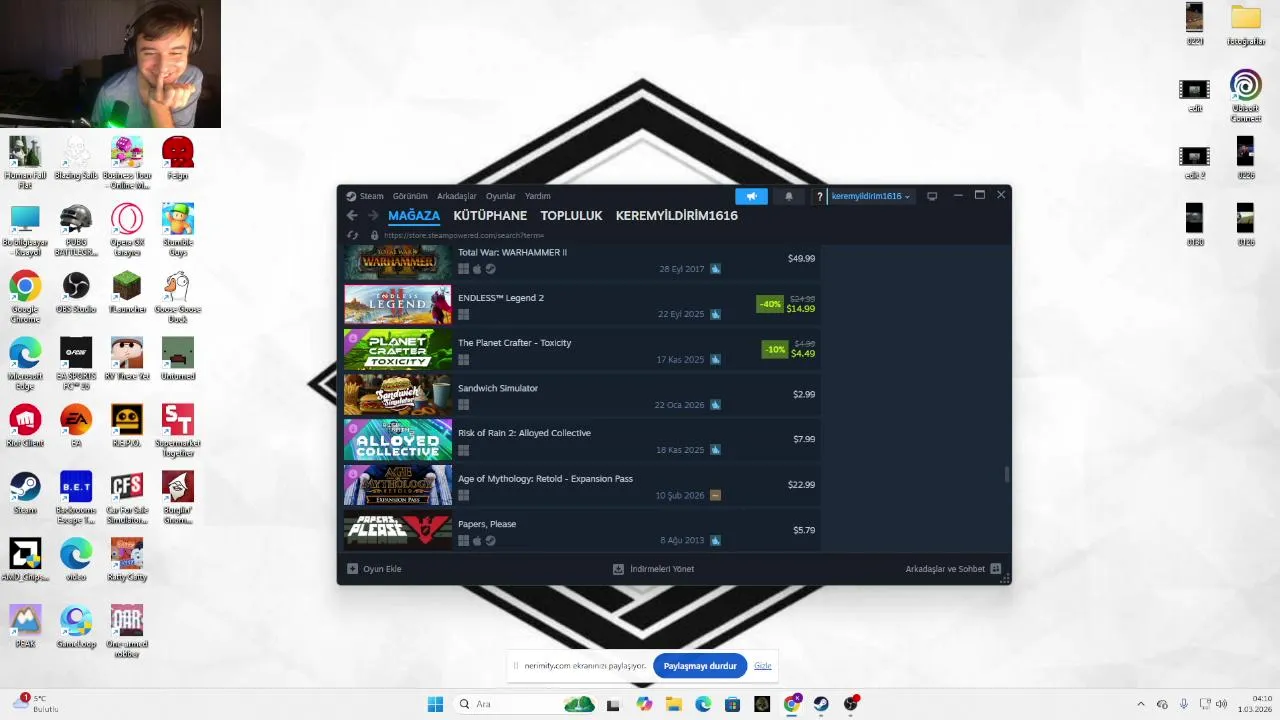
Task: Select Steam desktop shortcut
Action: click(25, 493)
